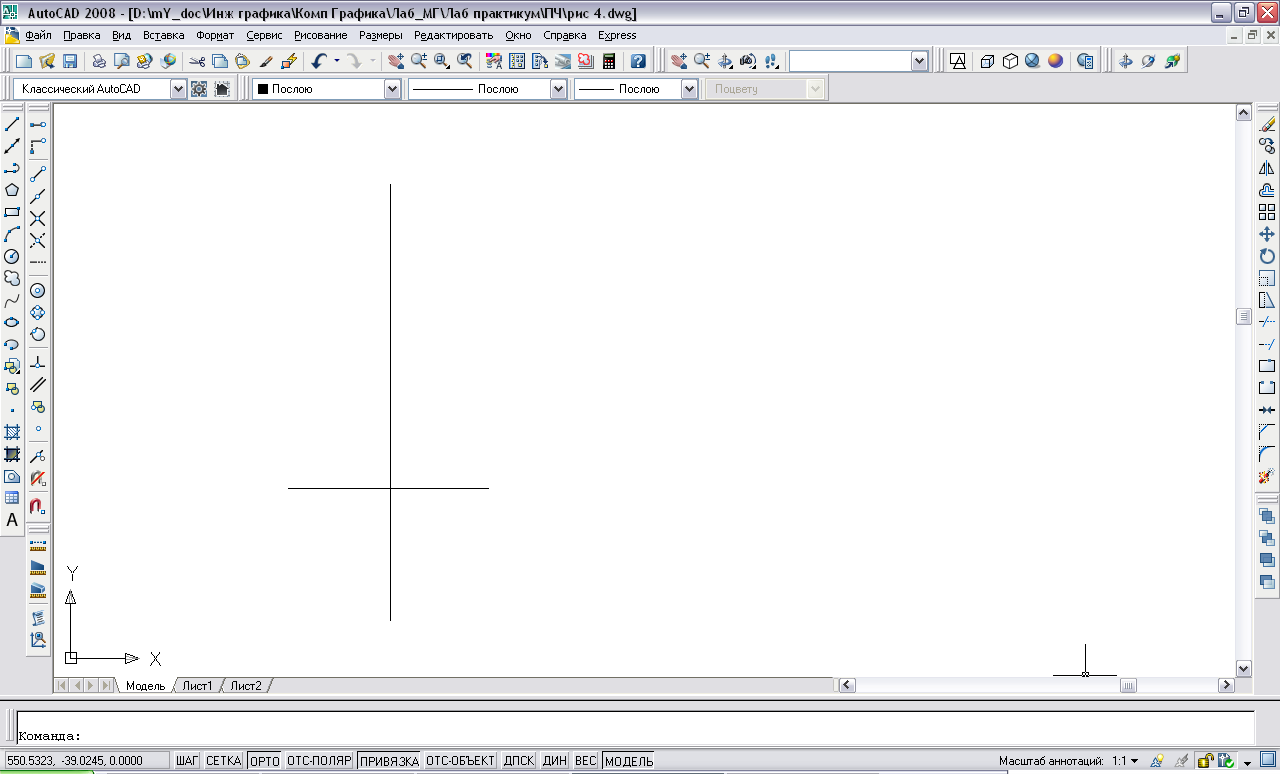Open the Классический AutoCAD workspace dropdown
Viewport: 1280px width, 774px height.
178,89
